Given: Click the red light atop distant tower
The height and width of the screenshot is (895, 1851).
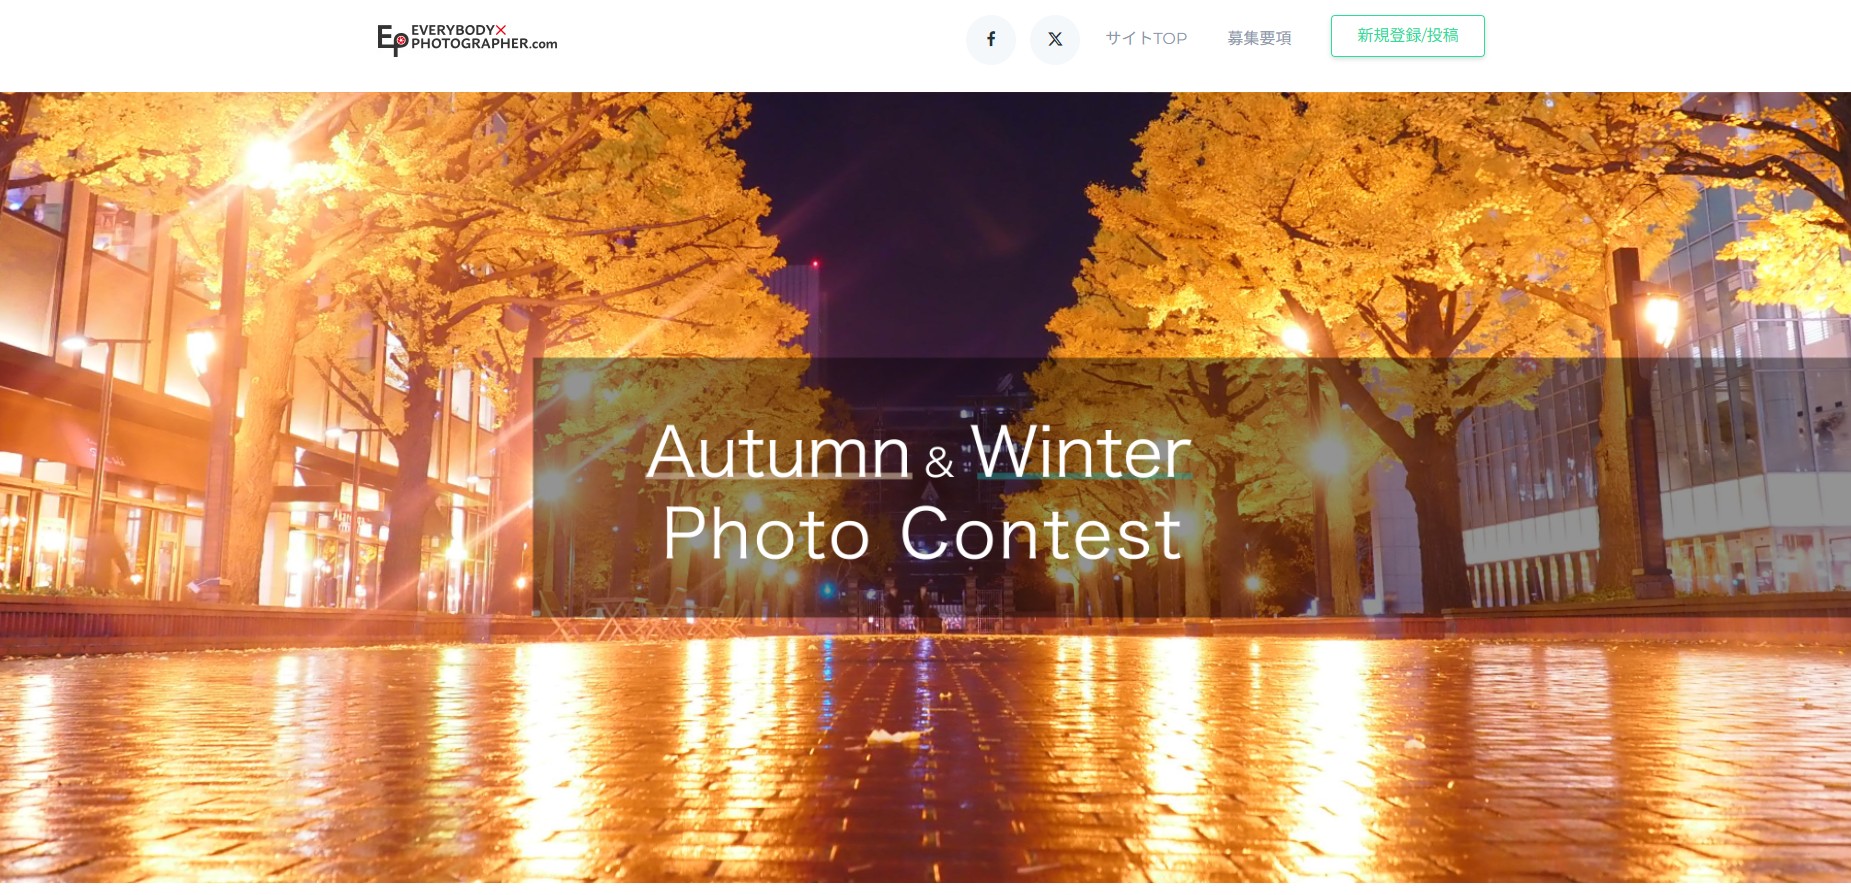Looking at the screenshot, I should (815, 264).
